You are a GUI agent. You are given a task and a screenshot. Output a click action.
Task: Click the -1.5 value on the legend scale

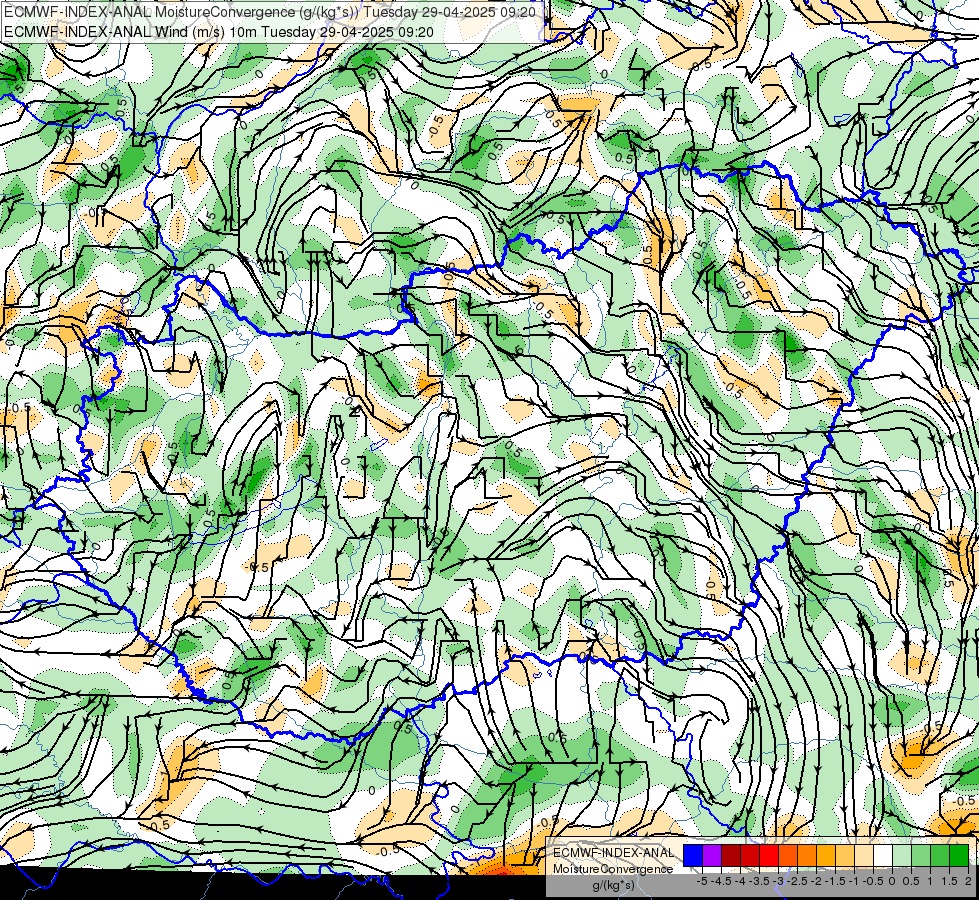(x=835, y=881)
